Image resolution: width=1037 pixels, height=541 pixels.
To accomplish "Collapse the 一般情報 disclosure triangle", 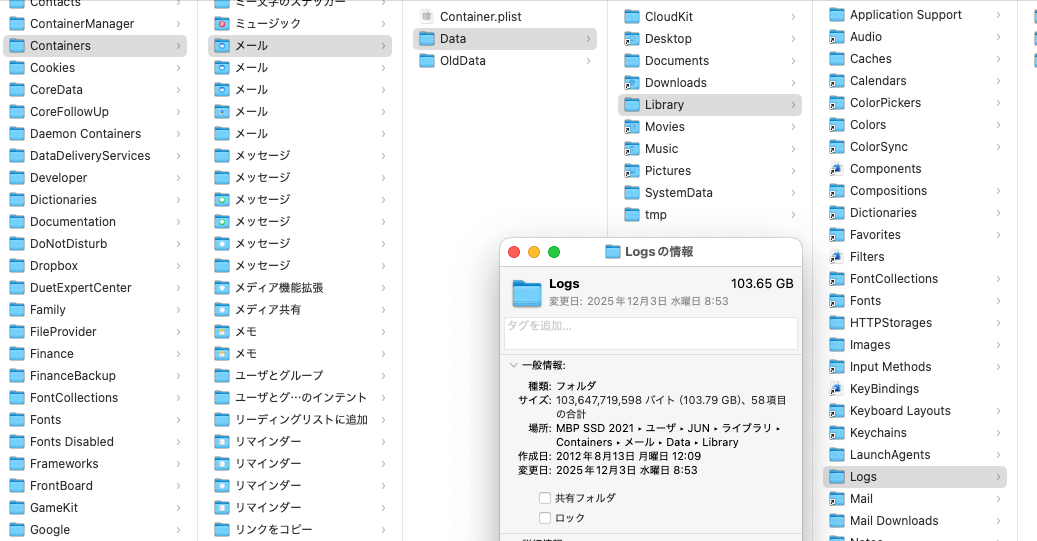I will pyautogui.click(x=514, y=366).
